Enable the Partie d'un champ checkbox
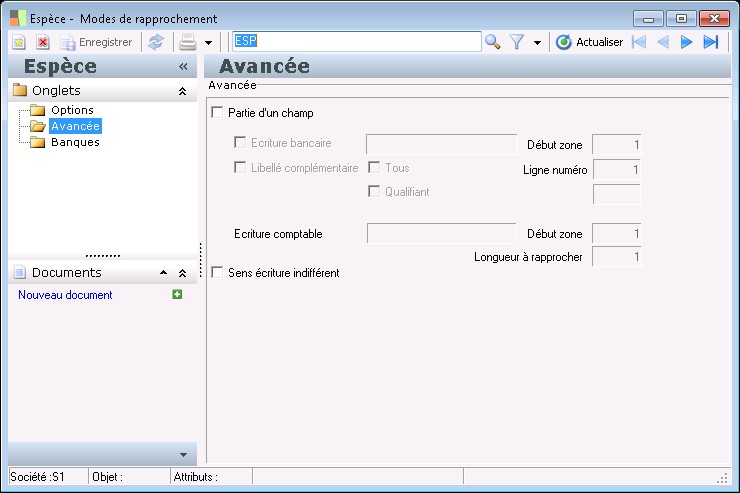 217,112
